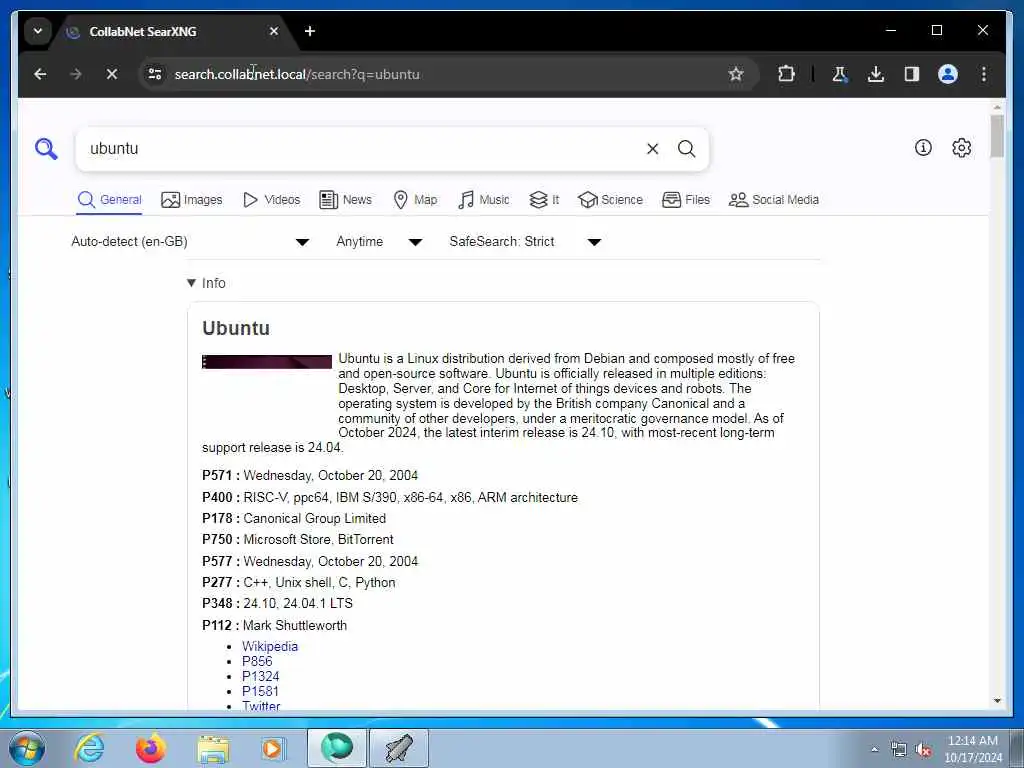
Task: Go back with the browser back arrow
Action: click(x=40, y=74)
